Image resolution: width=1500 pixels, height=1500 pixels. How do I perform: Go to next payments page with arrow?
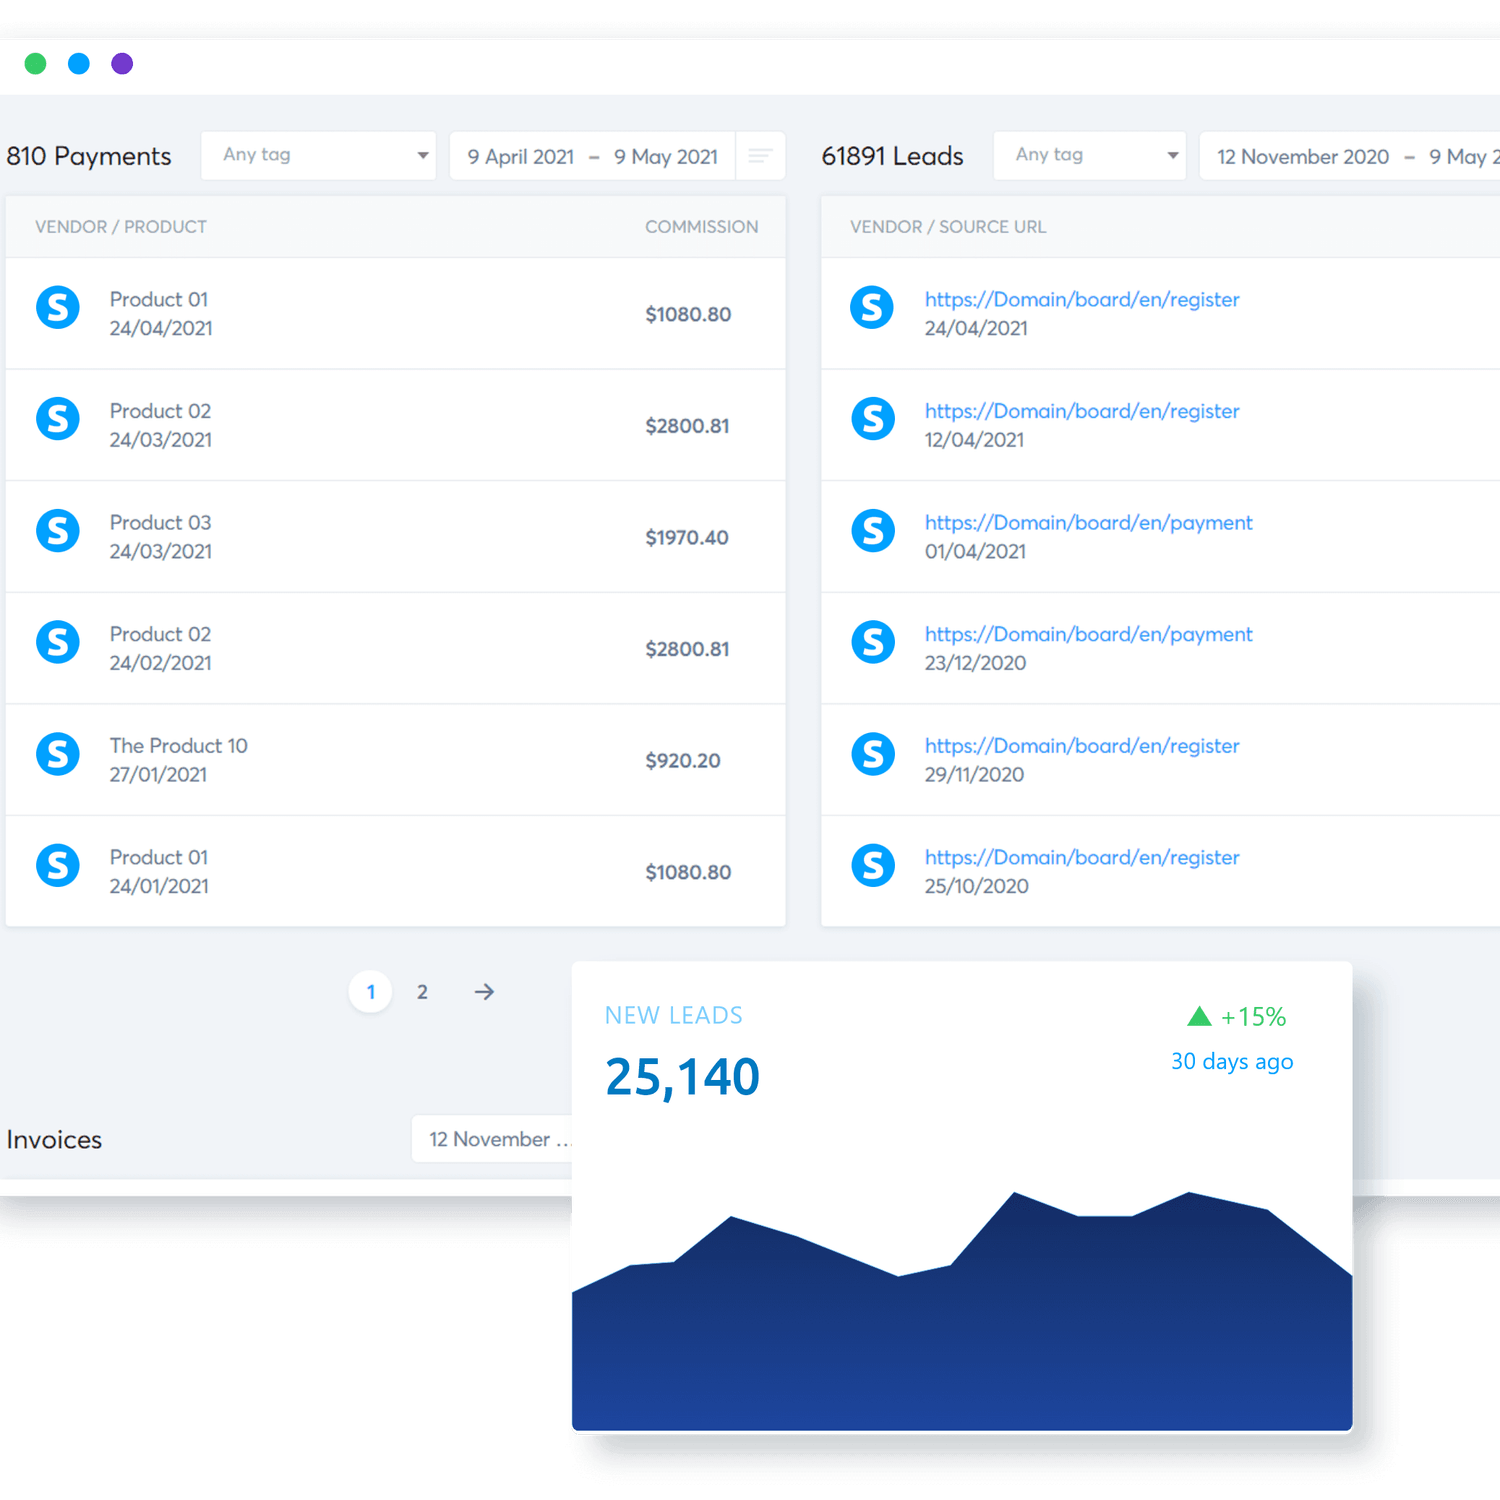(x=484, y=992)
